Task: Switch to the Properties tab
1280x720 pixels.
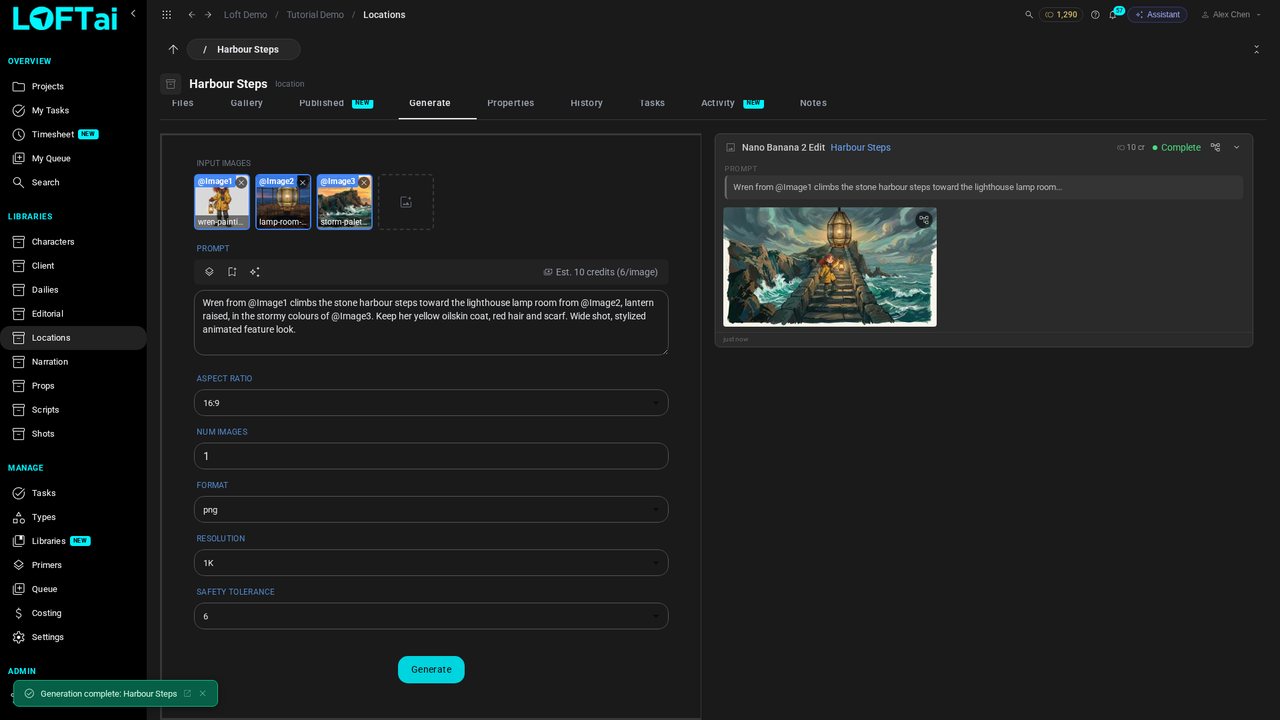Action: coord(511,103)
